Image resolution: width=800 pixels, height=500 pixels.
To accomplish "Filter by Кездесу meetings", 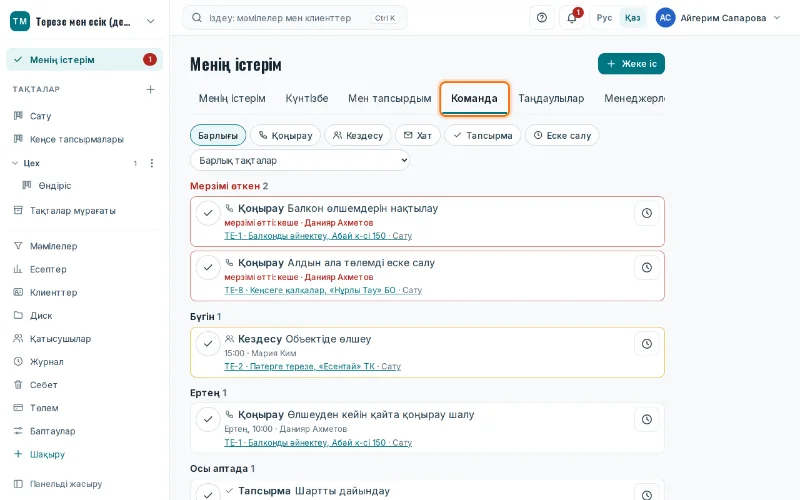I will coord(358,135).
